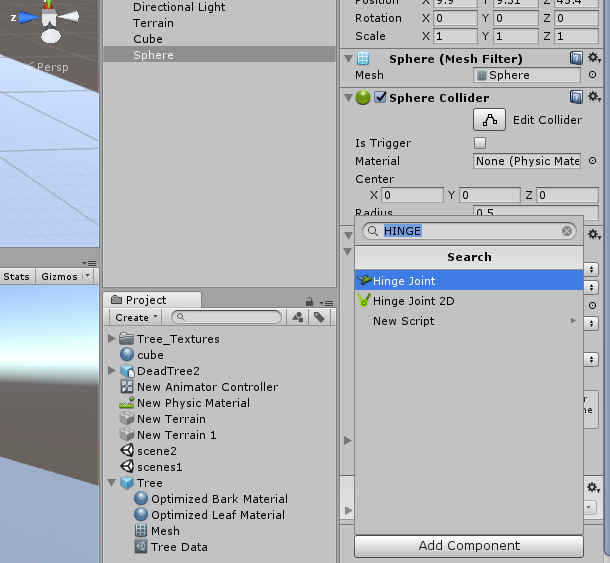This screenshot has width=610, height=563.
Task: Select Sphere in the Hierarchy
Action: pyautogui.click(x=219, y=55)
